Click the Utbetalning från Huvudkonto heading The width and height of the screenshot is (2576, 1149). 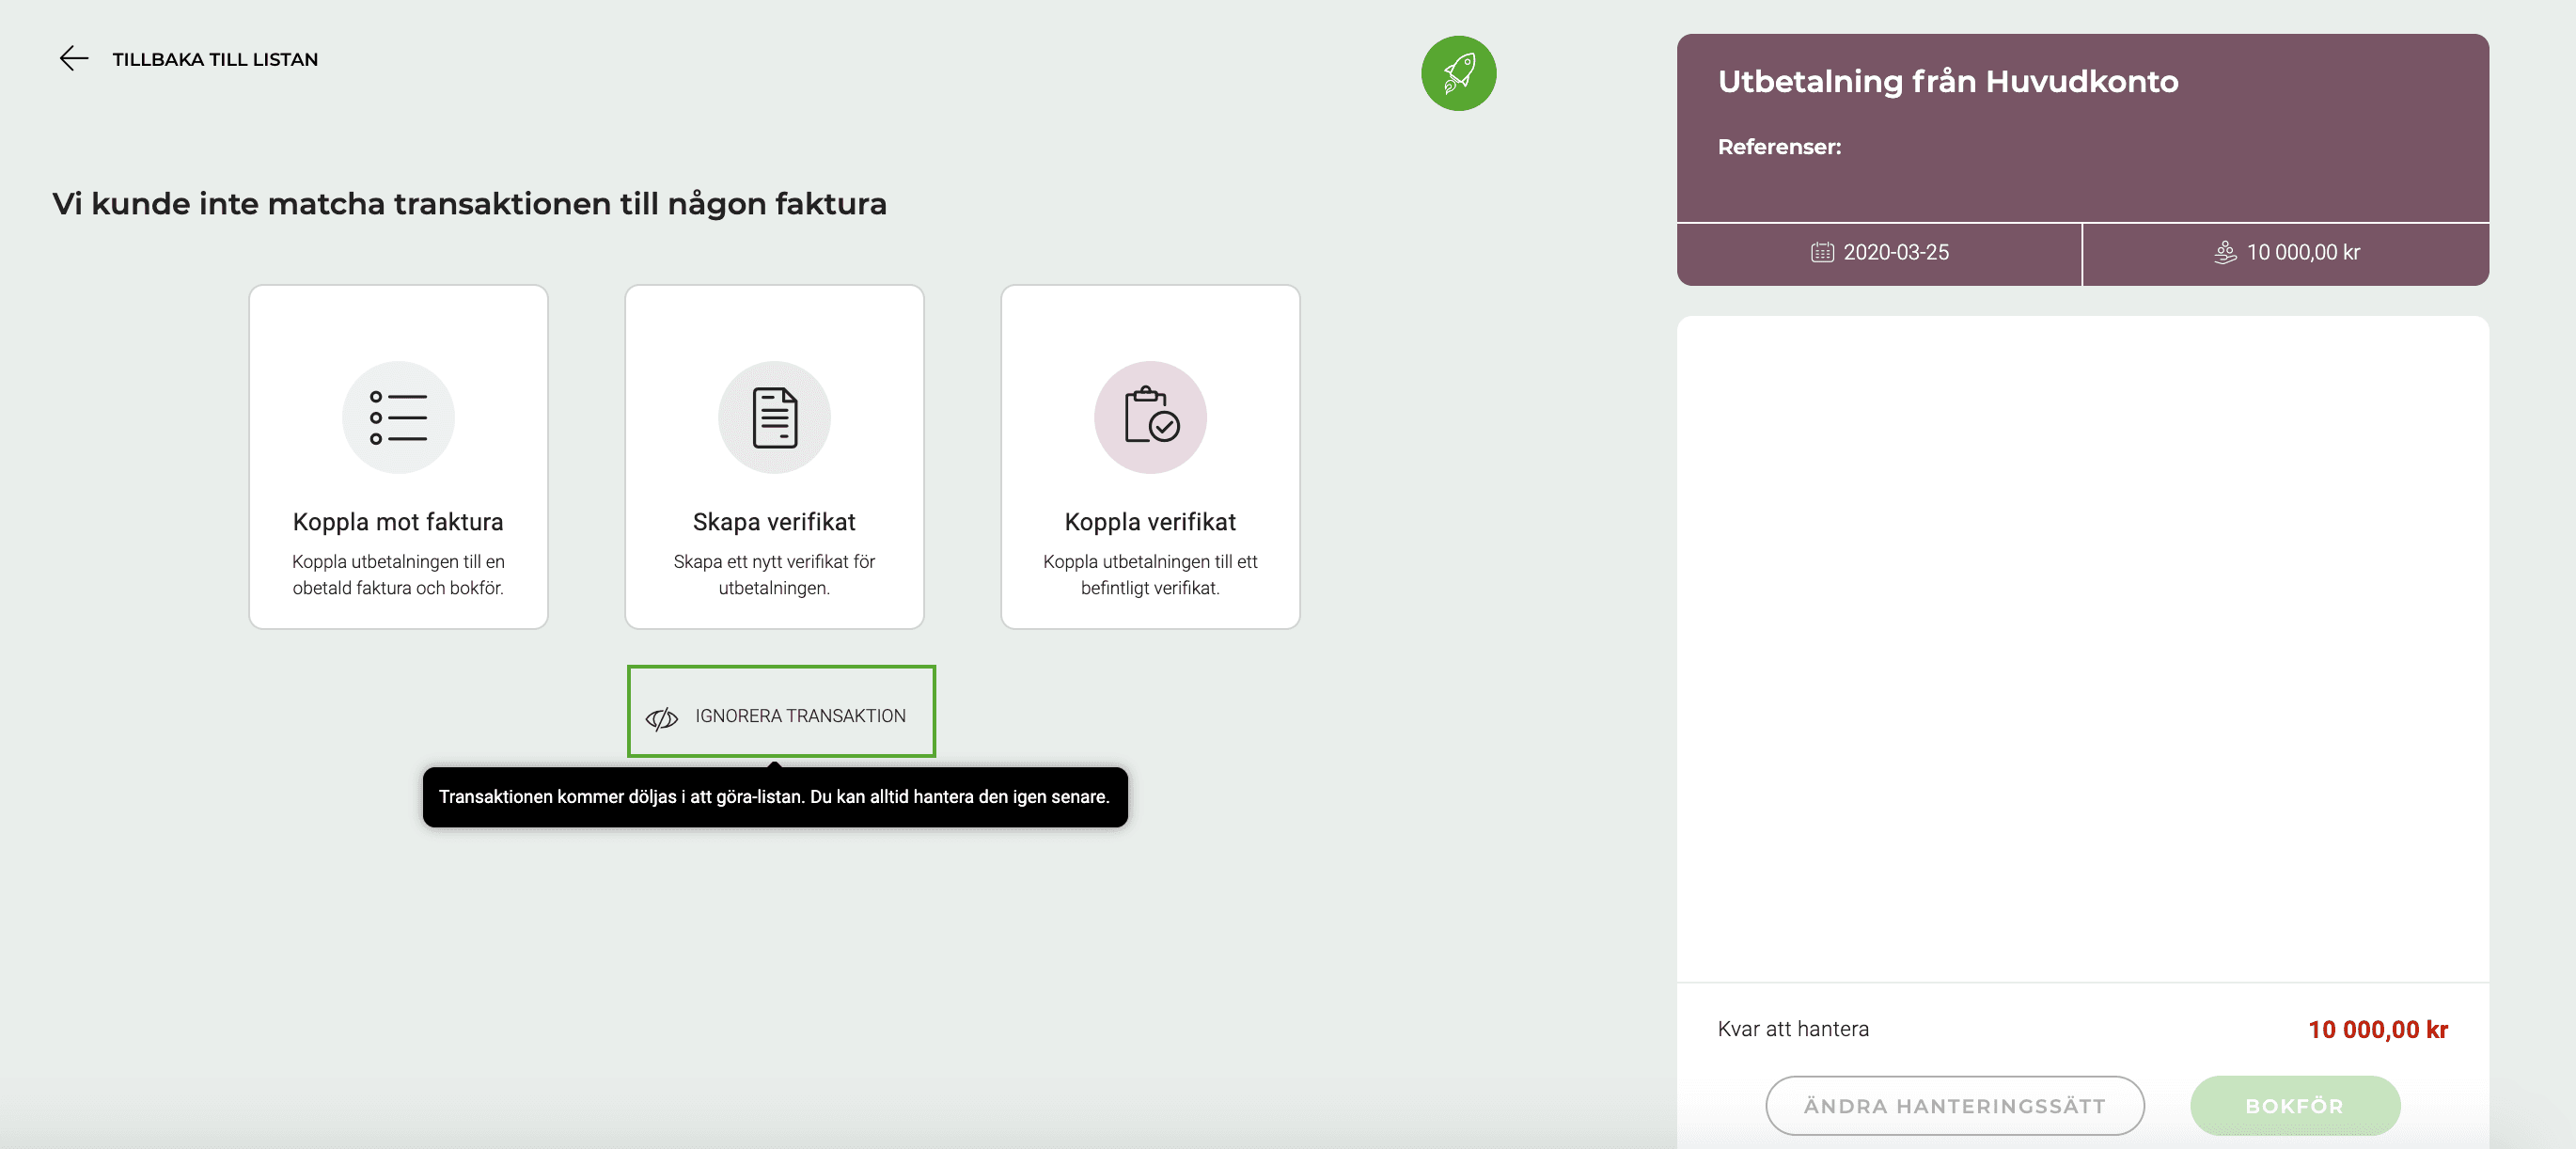coord(1947,81)
